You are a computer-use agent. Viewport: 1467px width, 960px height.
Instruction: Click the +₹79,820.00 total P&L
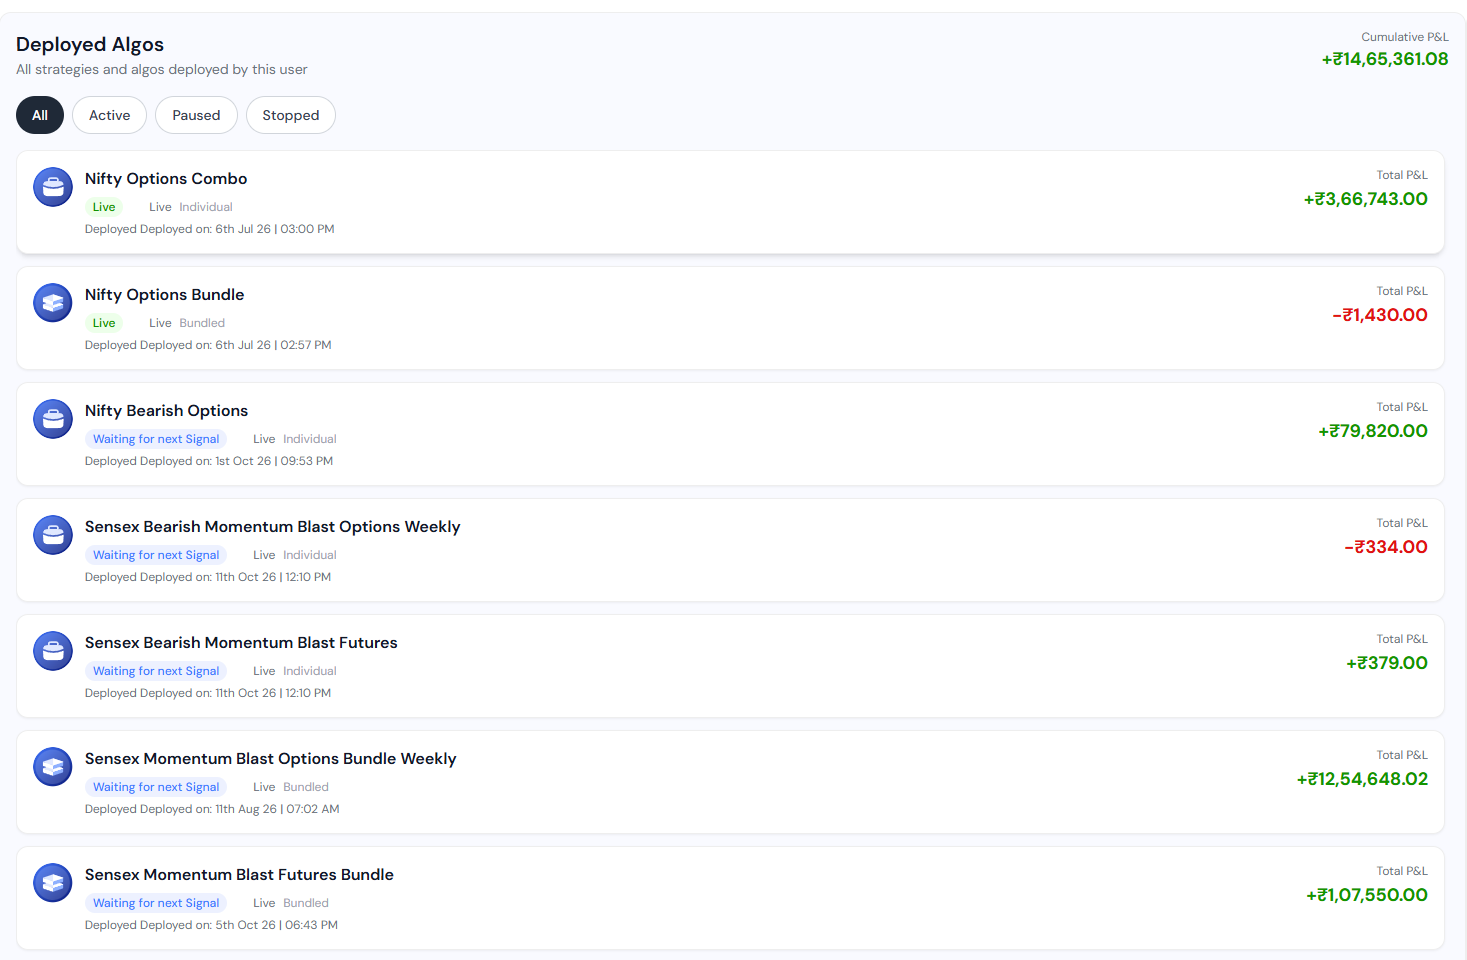[1373, 431]
